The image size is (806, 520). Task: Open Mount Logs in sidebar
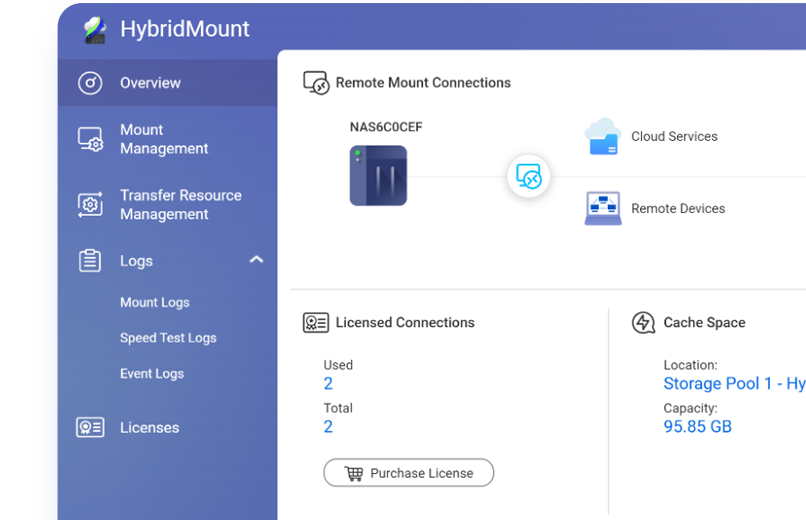tap(155, 302)
